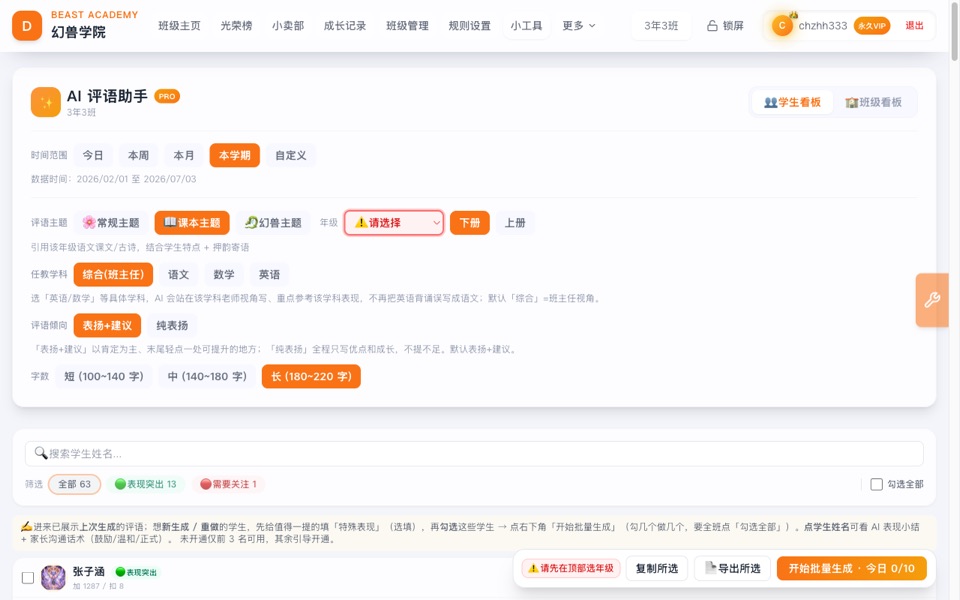The height and width of the screenshot is (600, 960).
Task: Open the 3年3班 class switcher
Action: tap(661, 26)
